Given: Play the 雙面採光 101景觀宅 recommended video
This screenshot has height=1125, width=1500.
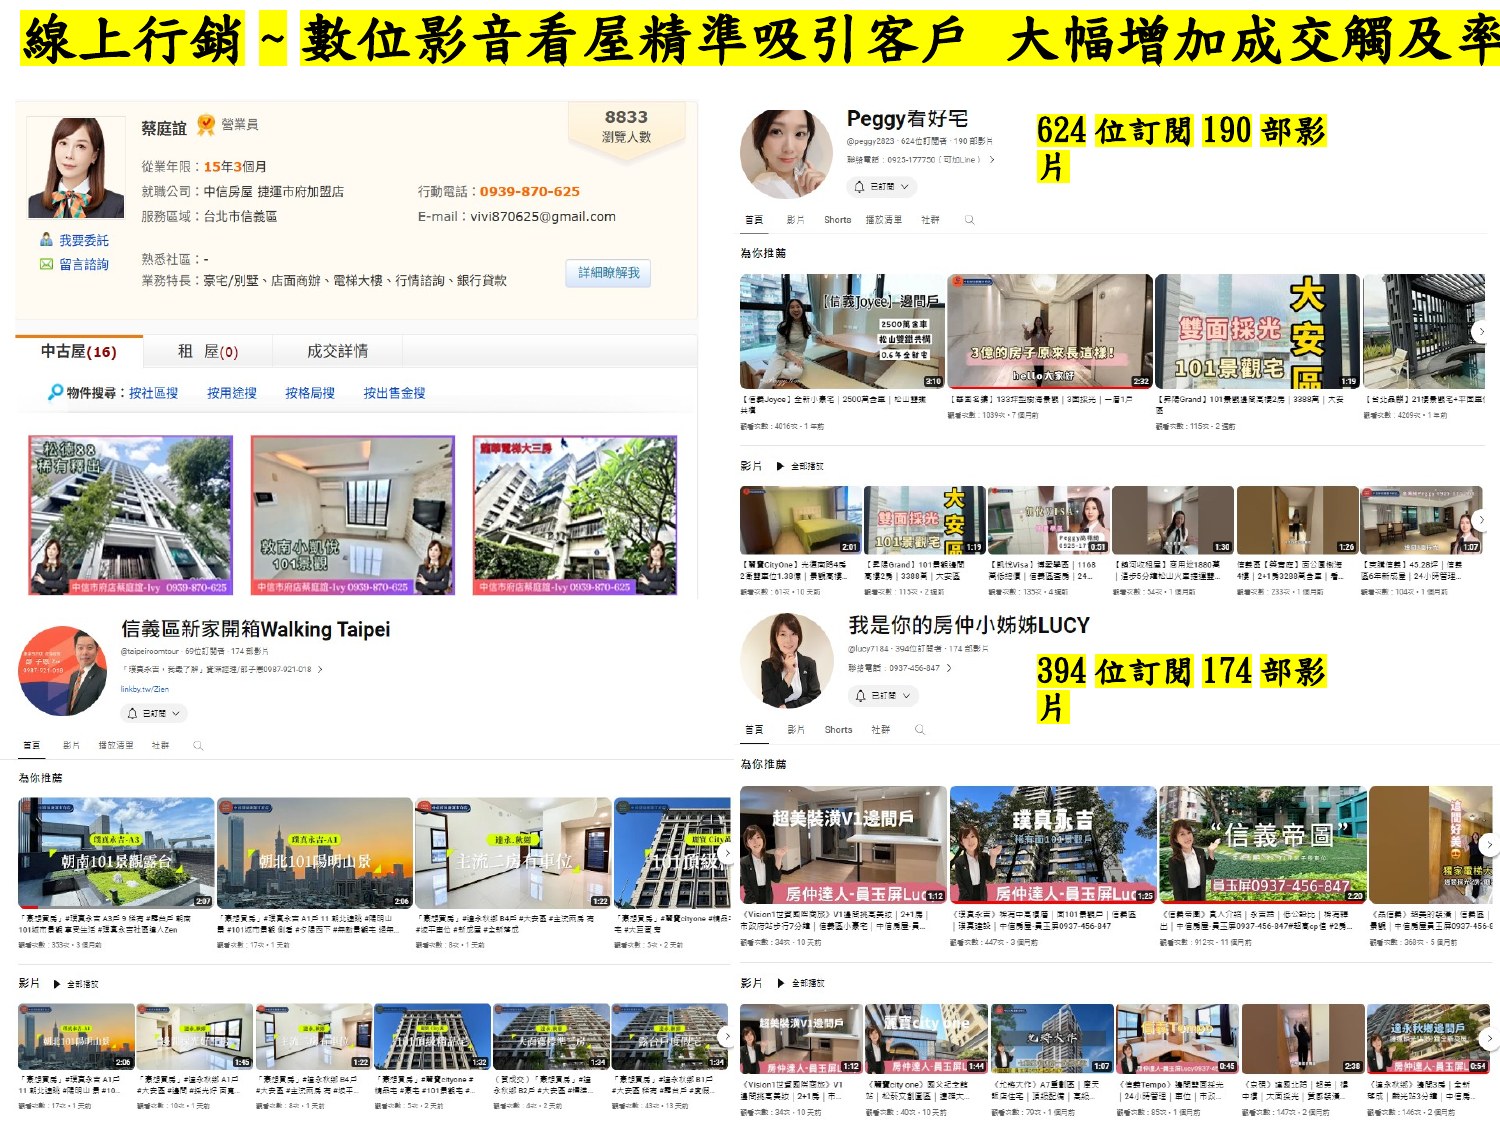Looking at the screenshot, I should coord(1257,331).
